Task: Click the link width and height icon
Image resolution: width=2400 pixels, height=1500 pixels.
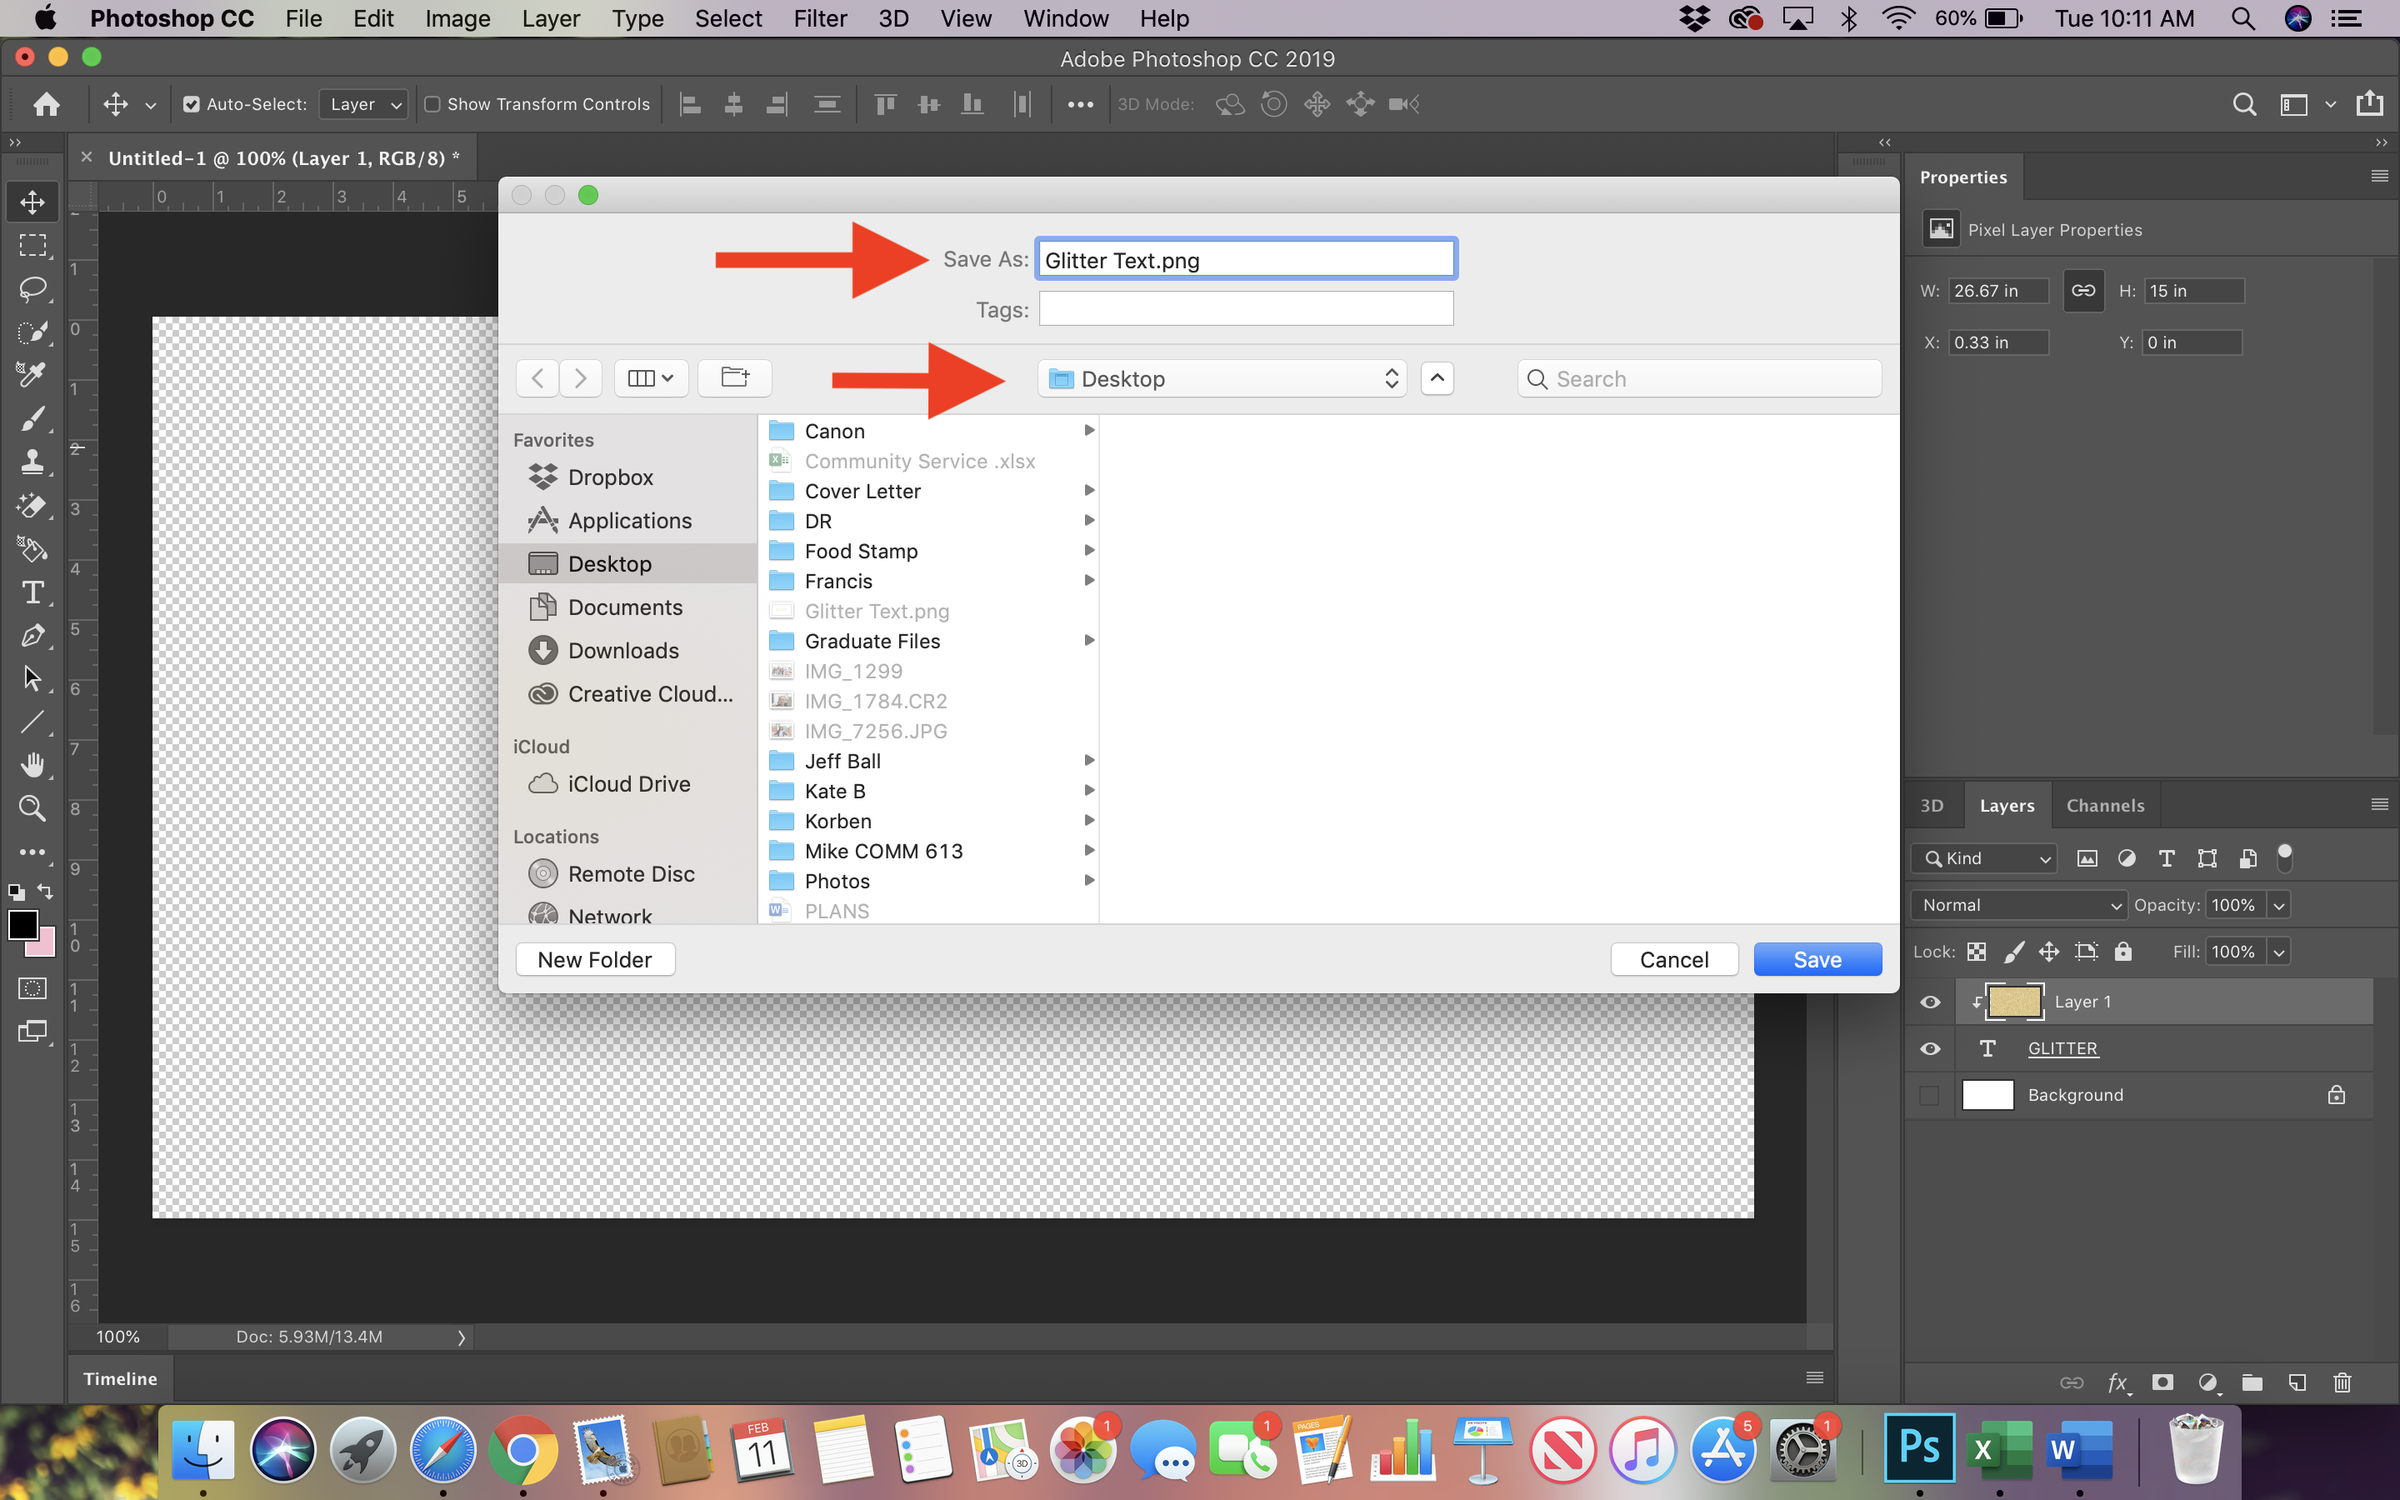Action: point(2083,291)
